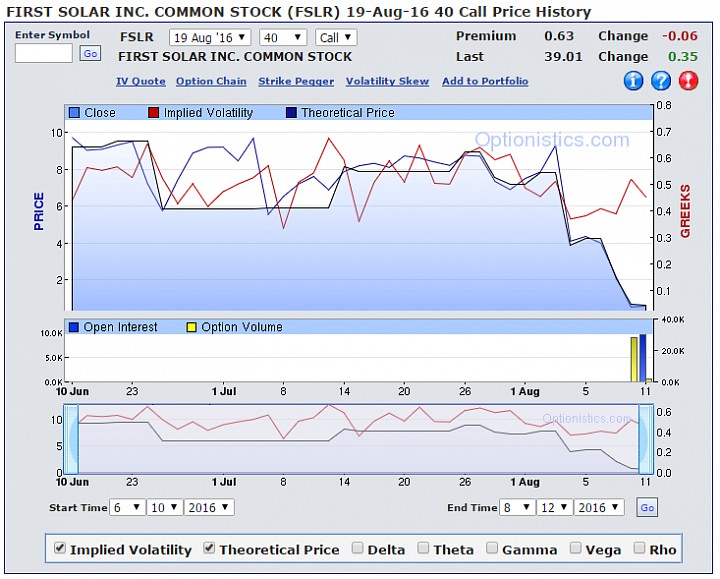Click the PRICE axis label
The width and height of the screenshot is (720, 579).
click(39, 211)
